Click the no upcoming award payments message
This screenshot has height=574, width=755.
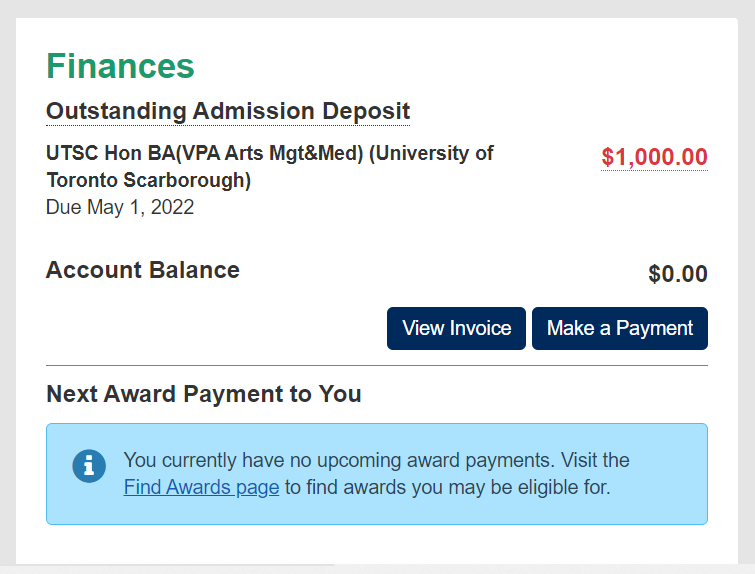[x=377, y=474]
